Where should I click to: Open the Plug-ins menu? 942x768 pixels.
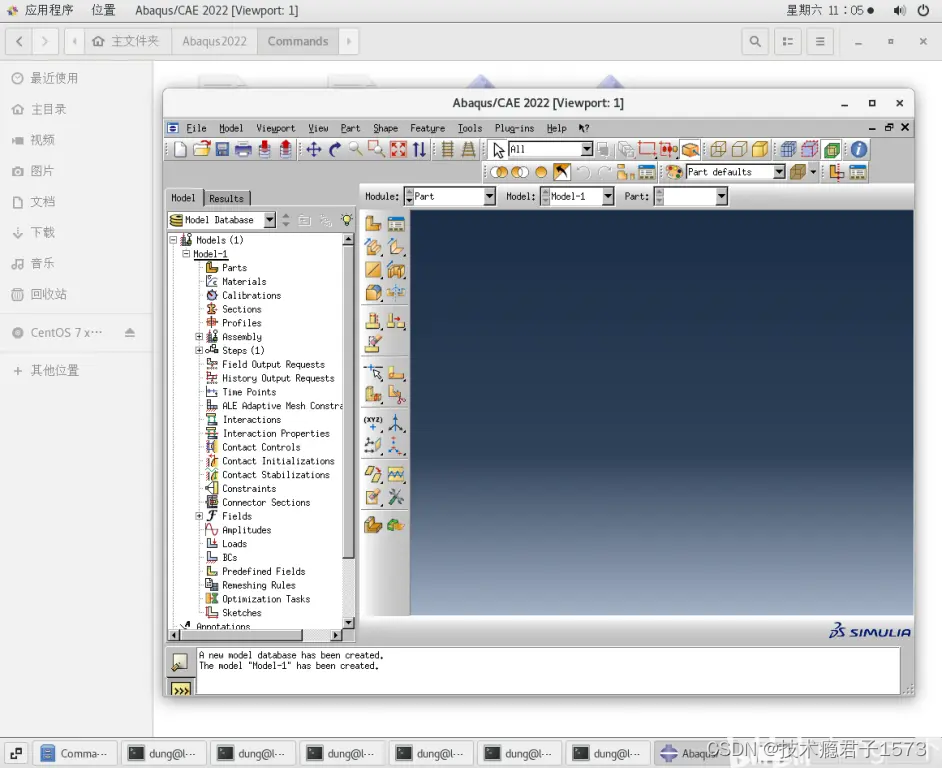tap(514, 128)
